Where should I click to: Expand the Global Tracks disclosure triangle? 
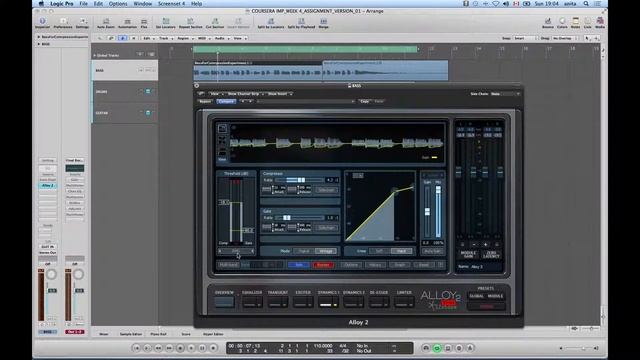[x=95, y=55]
